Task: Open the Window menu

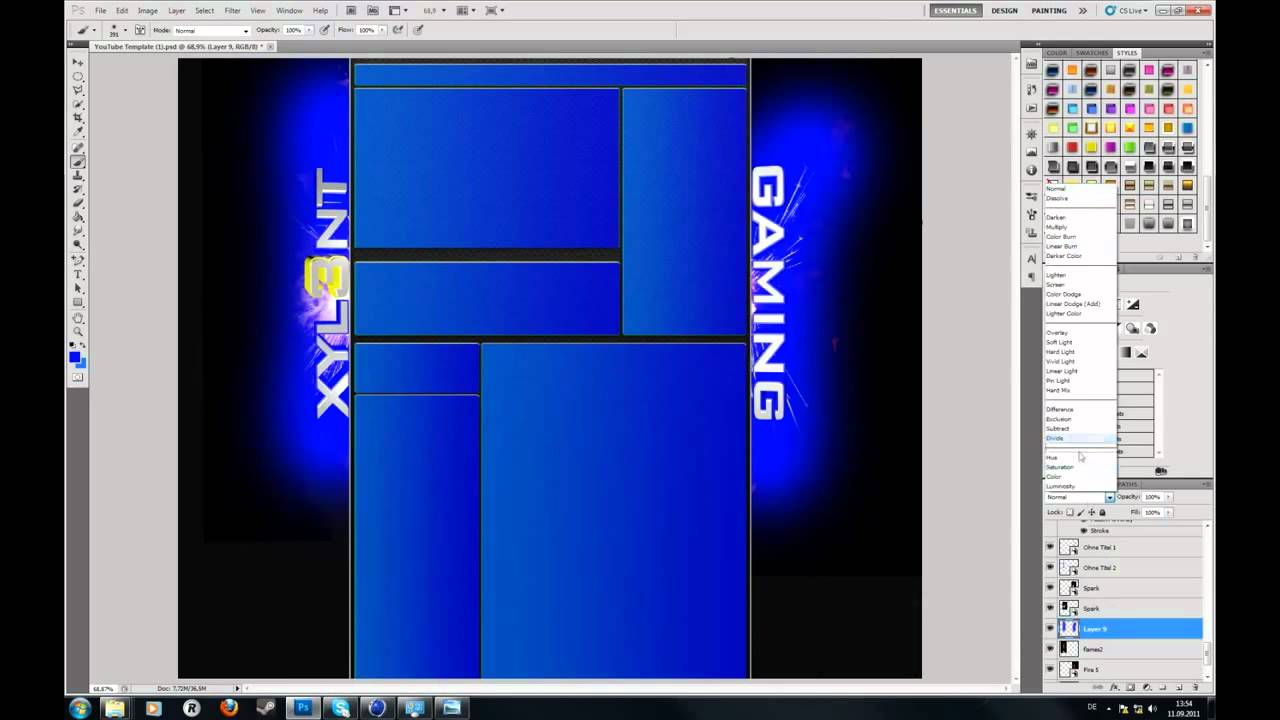Action: (289, 10)
